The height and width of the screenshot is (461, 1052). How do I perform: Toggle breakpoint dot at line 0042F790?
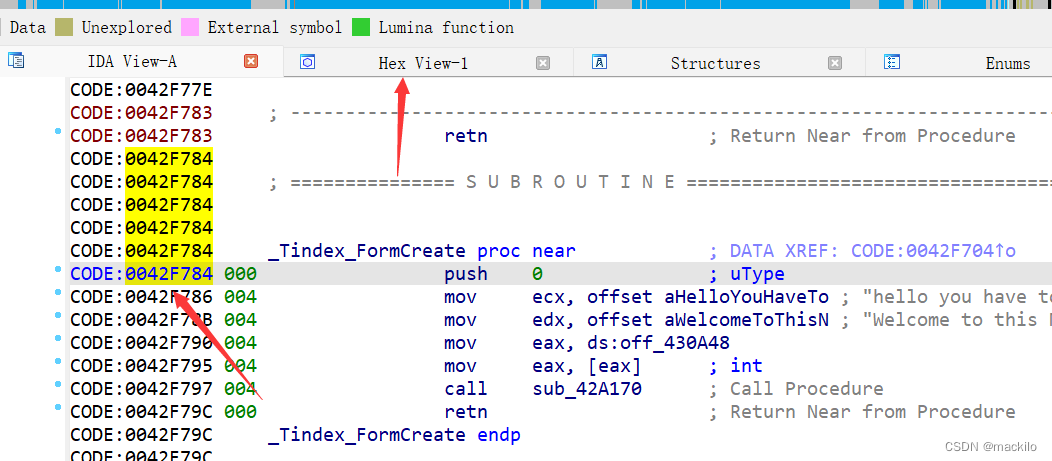tap(58, 339)
